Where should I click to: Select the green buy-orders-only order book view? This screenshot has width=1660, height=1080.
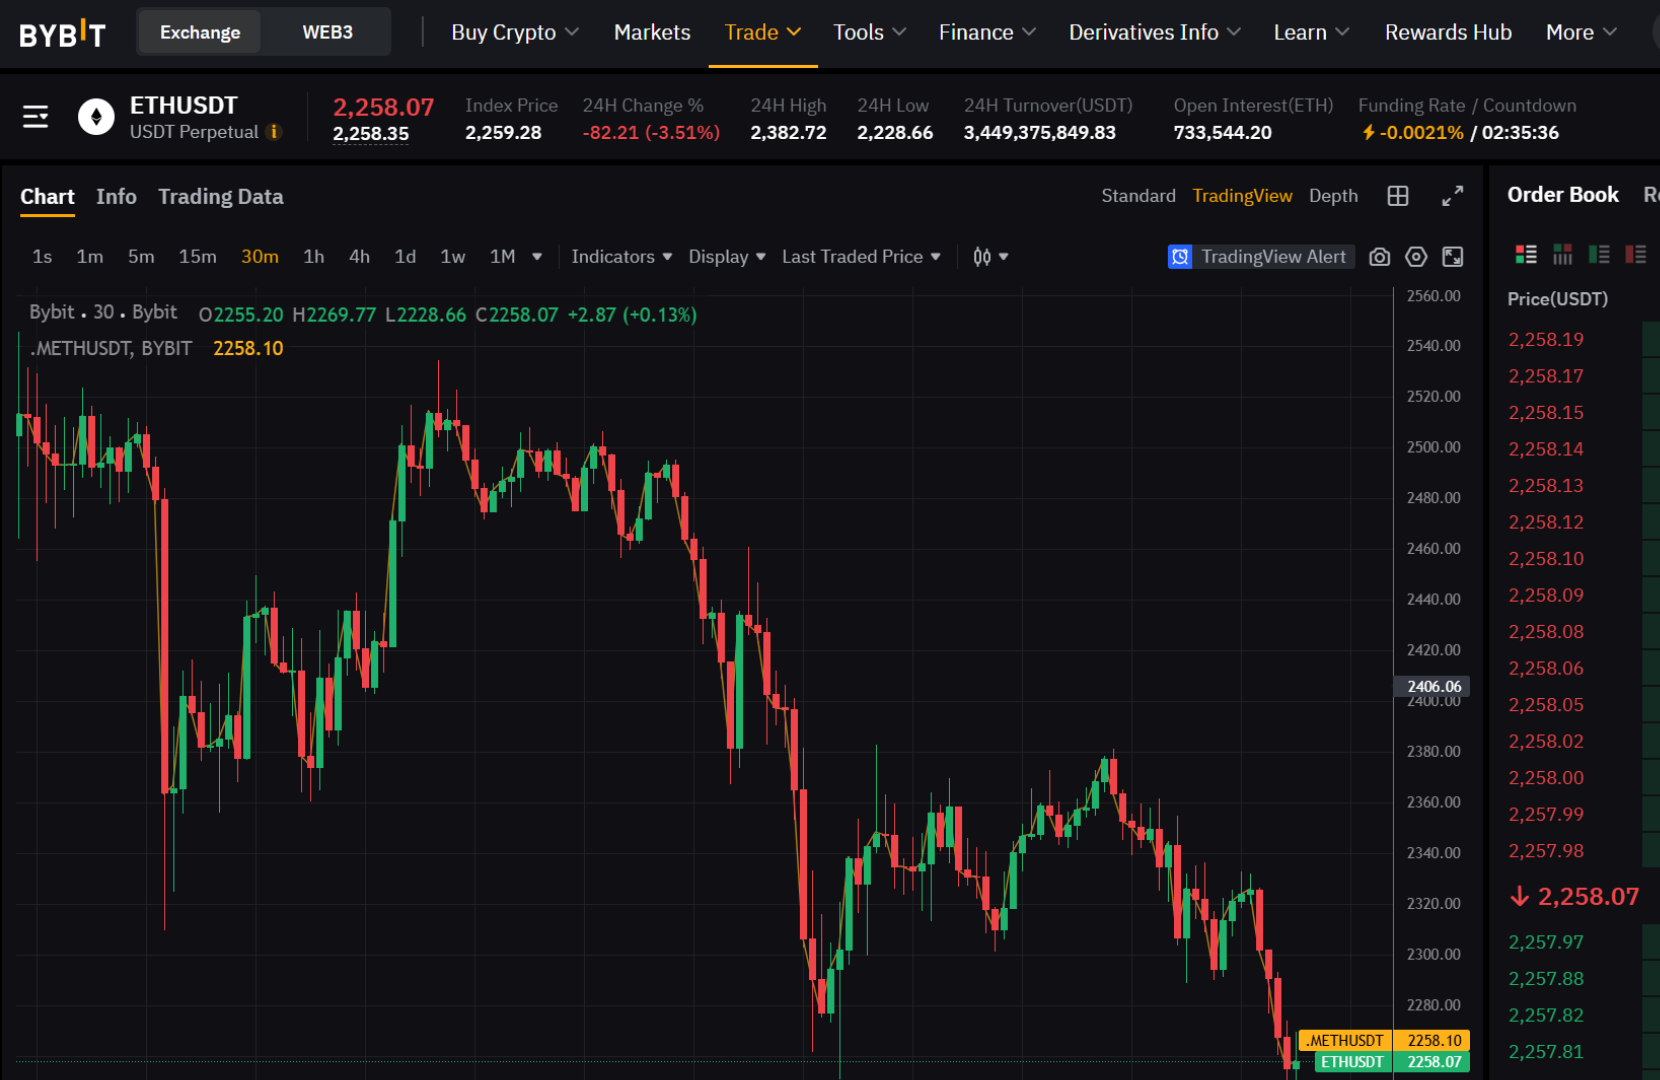point(1599,254)
